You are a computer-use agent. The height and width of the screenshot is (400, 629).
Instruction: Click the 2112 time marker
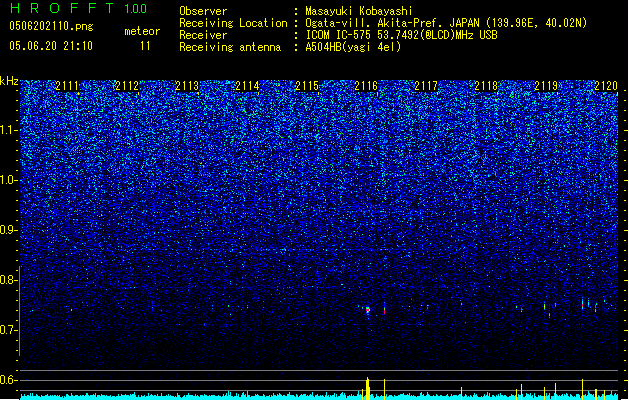tap(127, 86)
